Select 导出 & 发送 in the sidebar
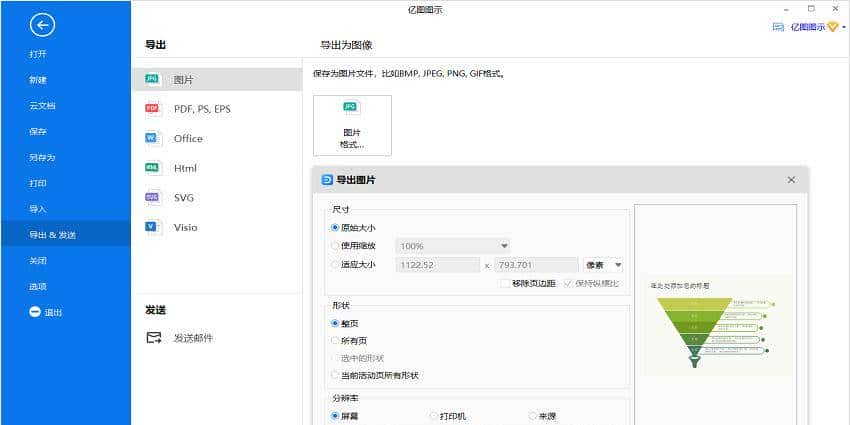 coord(66,235)
